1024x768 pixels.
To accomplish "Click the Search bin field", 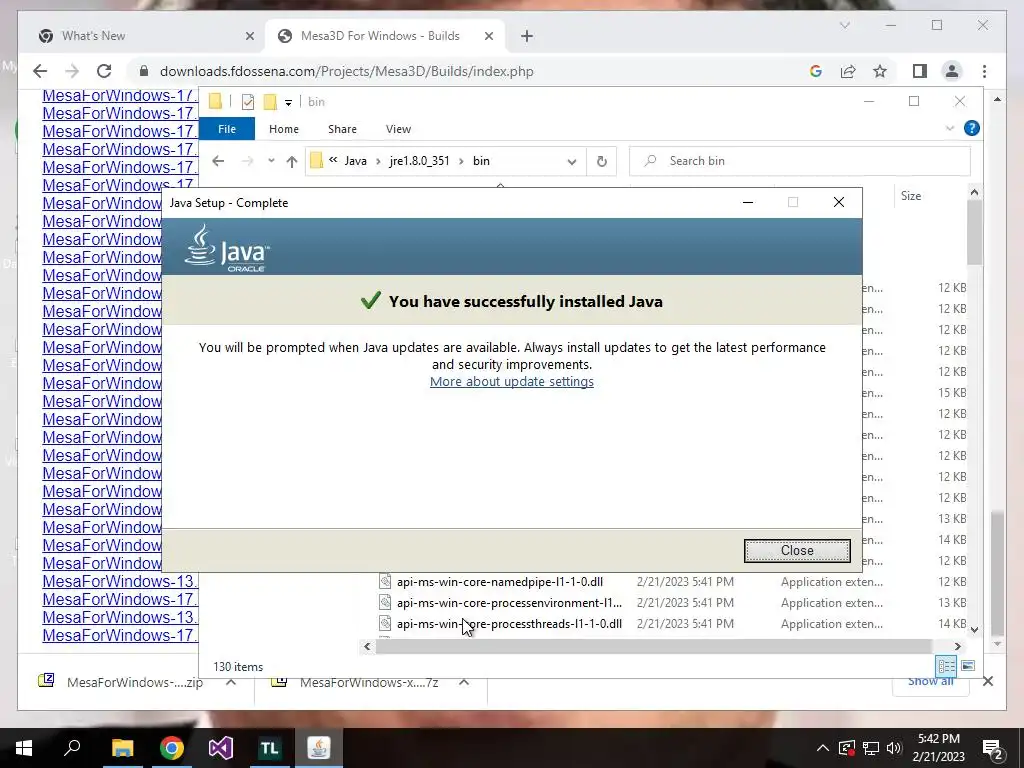I will pyautogui.click(x=799, y=161).
